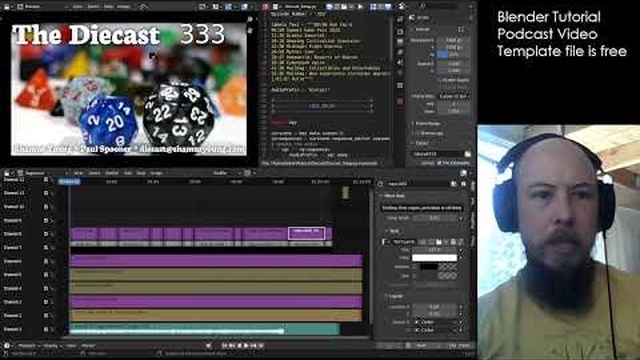Toggle mute checkbox for Channel 5
640x360 pixels.
click(46, 275)
